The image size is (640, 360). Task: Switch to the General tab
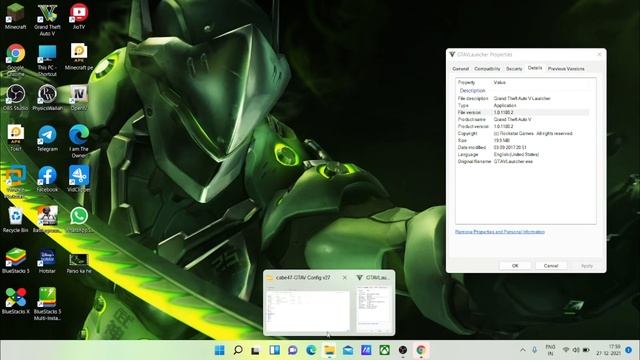click(x=460, y=69)
